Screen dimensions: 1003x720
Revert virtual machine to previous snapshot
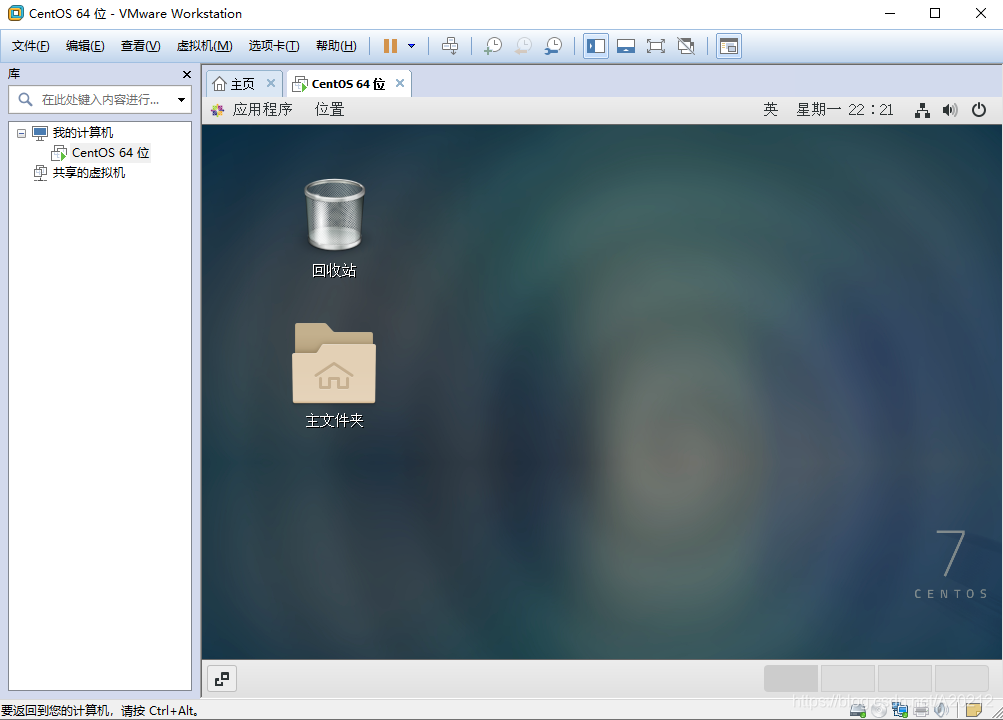click(523, 46)
